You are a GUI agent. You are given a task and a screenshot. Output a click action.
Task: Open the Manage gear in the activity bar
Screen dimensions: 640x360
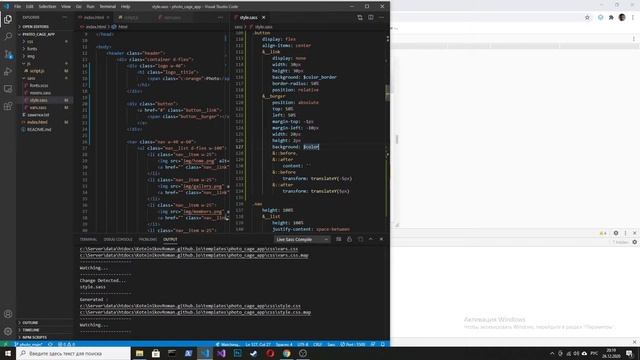pos(8,331)
